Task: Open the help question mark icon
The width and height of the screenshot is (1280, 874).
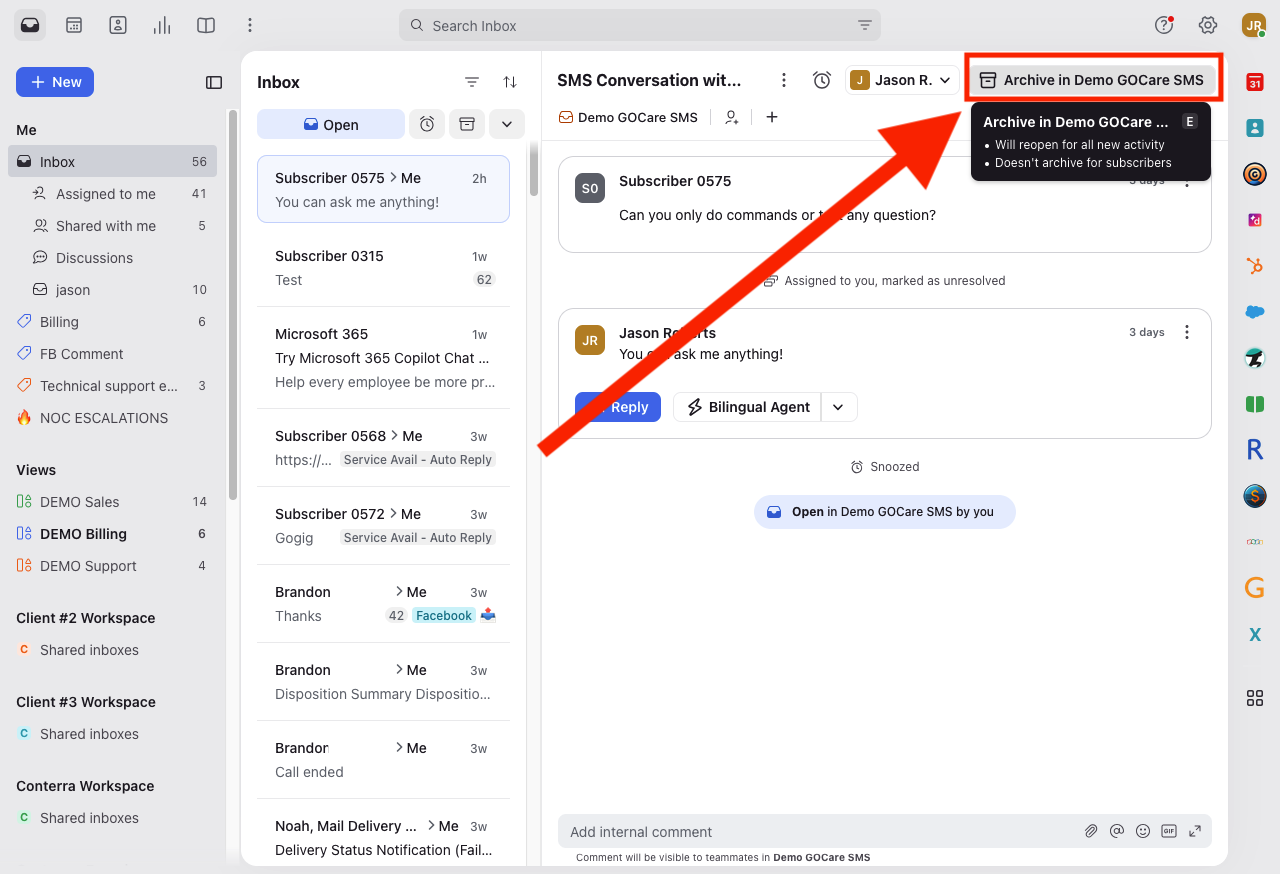Action: click(1164, 25)
